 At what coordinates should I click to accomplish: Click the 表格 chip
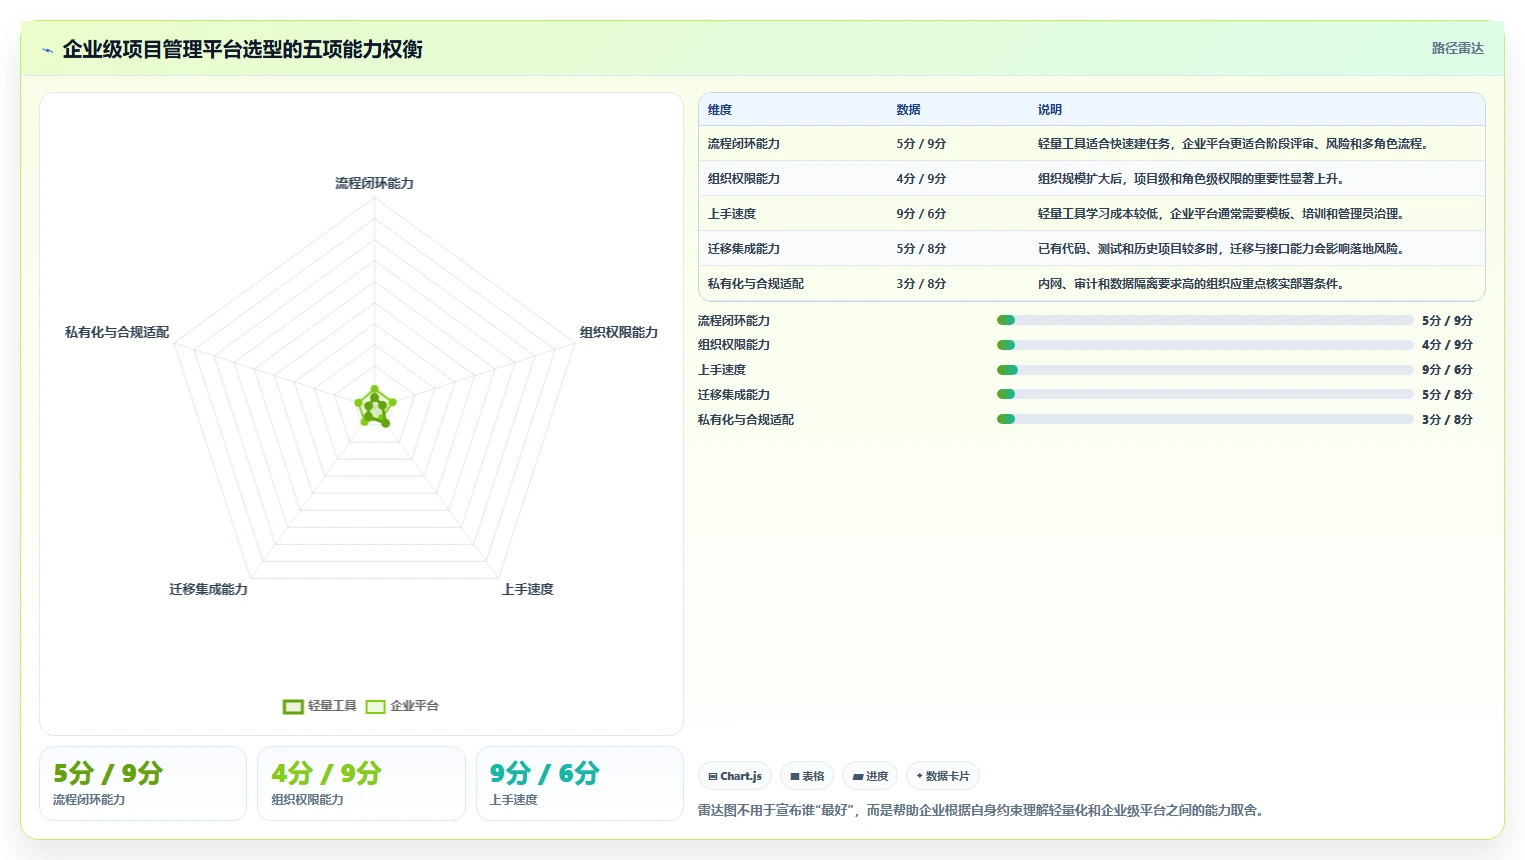pos(807,776)
